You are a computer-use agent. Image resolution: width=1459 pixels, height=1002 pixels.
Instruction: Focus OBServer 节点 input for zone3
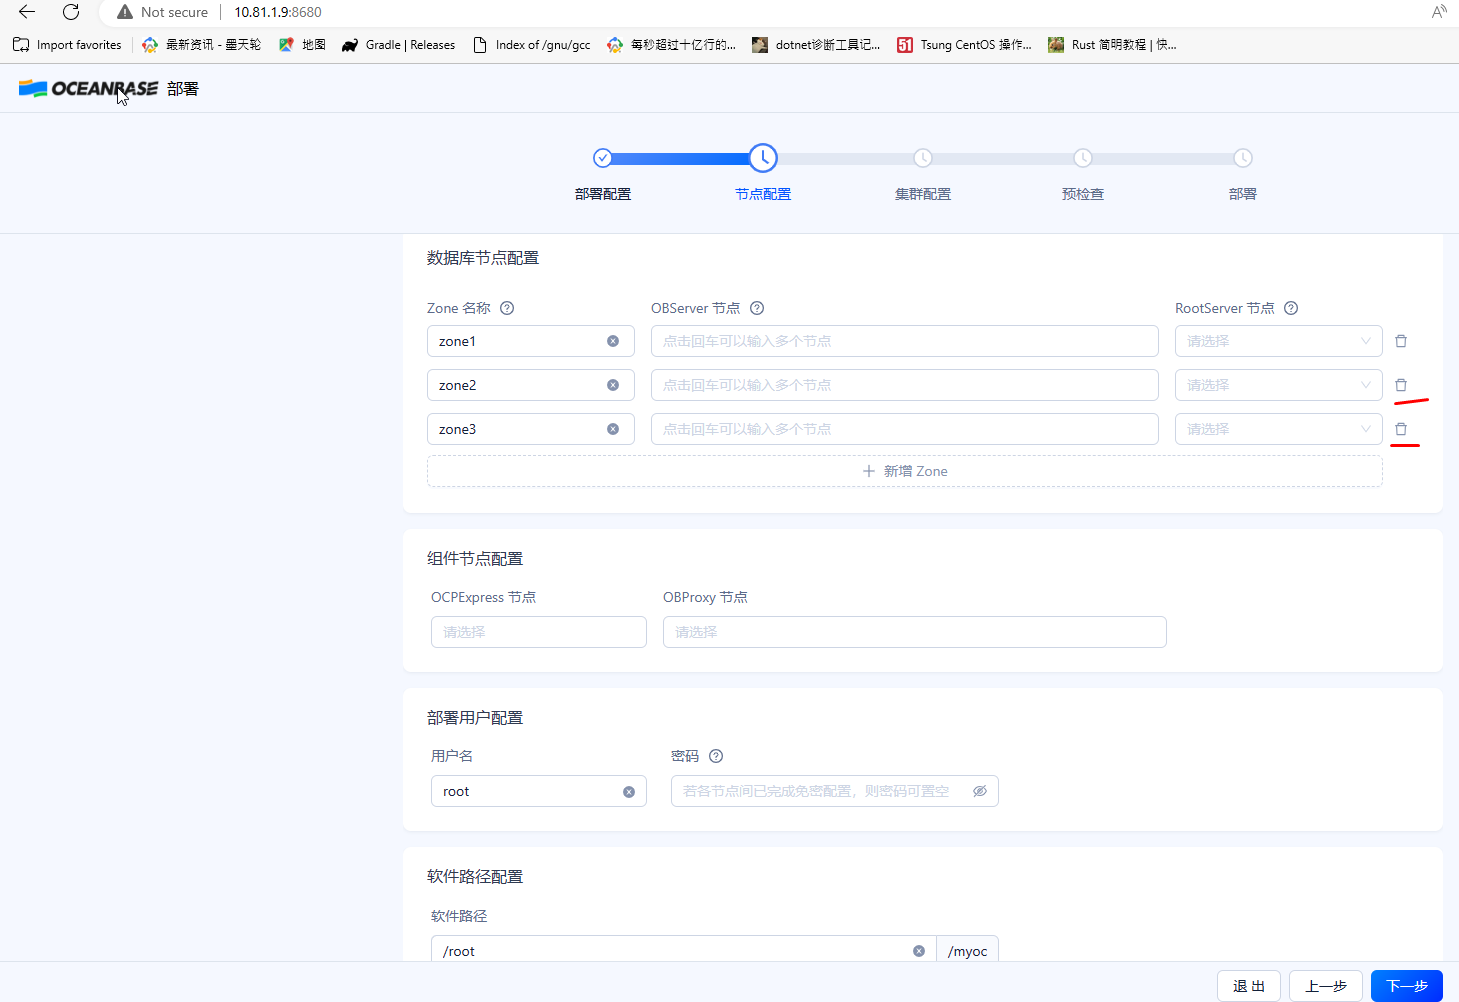tap(905, 429)
